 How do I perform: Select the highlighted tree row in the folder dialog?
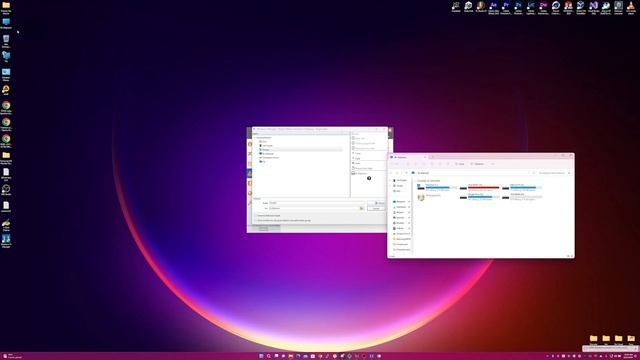pyautogui.click(x=300, y=149)
